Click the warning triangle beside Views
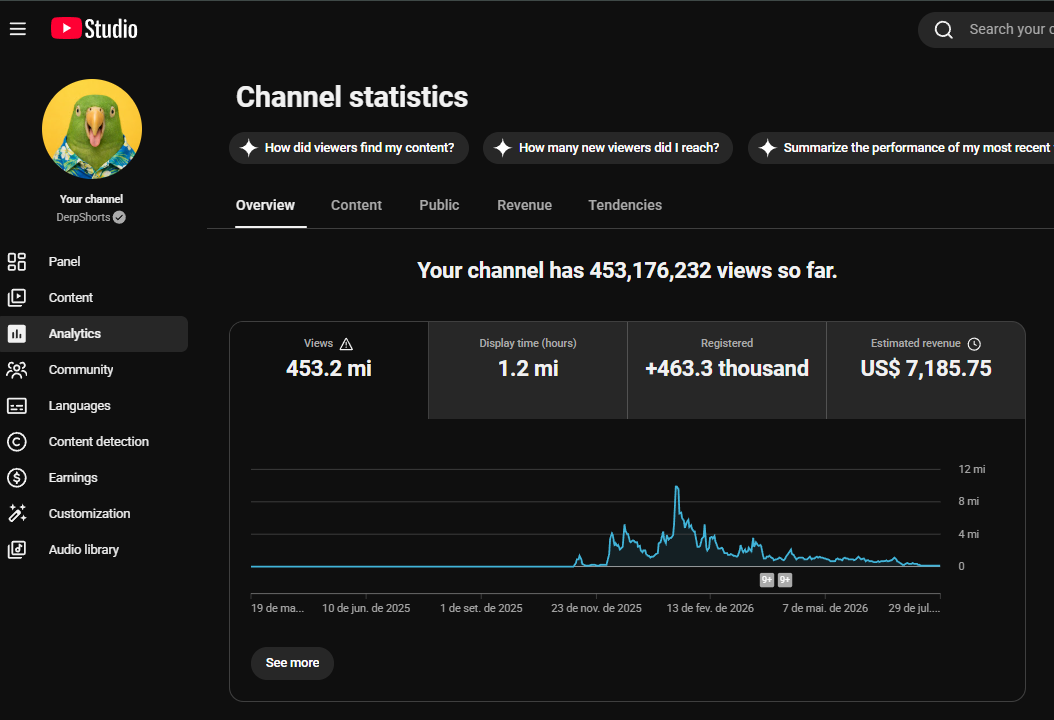The width and height of the screenshot is (1054, 720). [346, 344]
